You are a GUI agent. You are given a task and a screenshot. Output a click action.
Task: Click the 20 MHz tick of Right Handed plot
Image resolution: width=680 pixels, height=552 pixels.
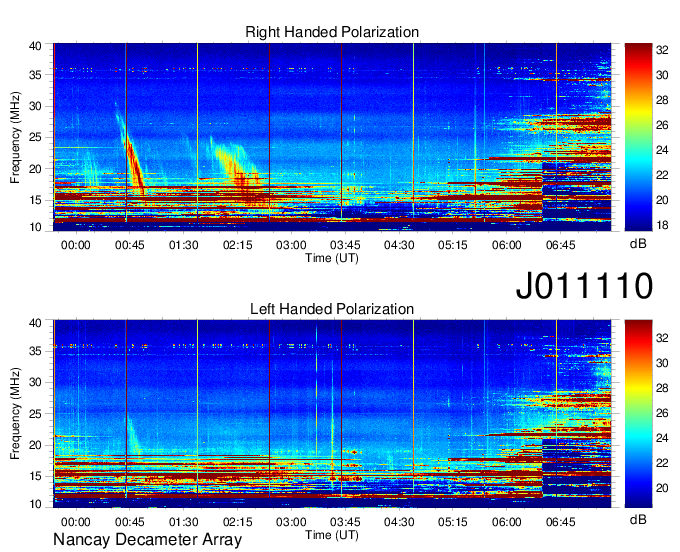35,169
